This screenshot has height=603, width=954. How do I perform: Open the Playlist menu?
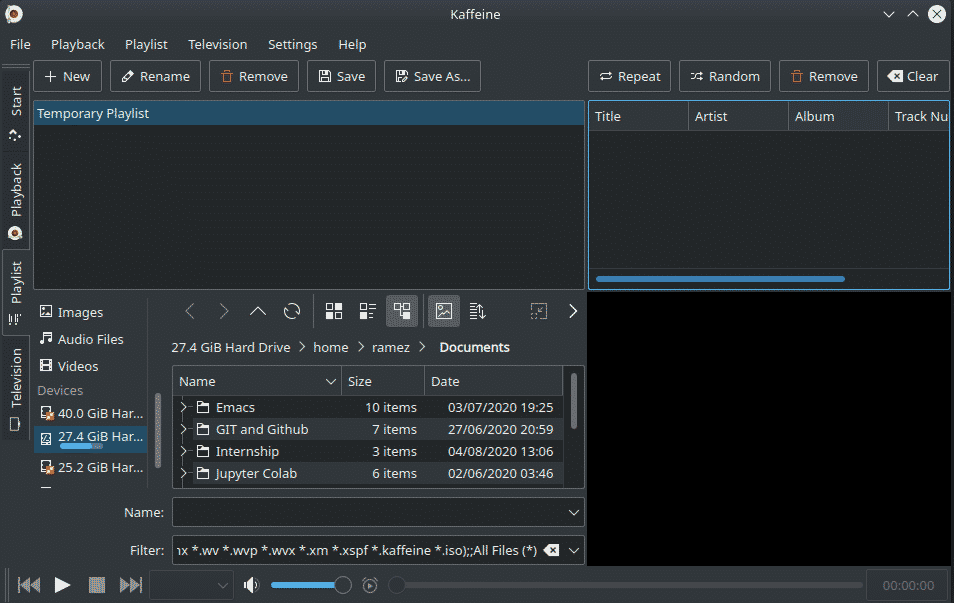tap(146, 44)
